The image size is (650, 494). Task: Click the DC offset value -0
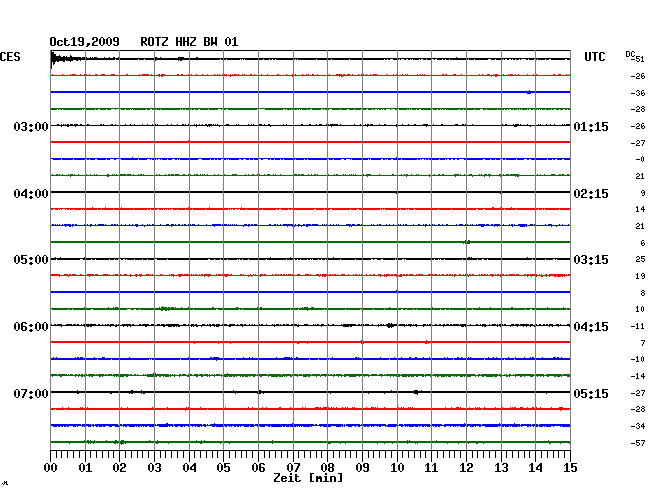640,159
